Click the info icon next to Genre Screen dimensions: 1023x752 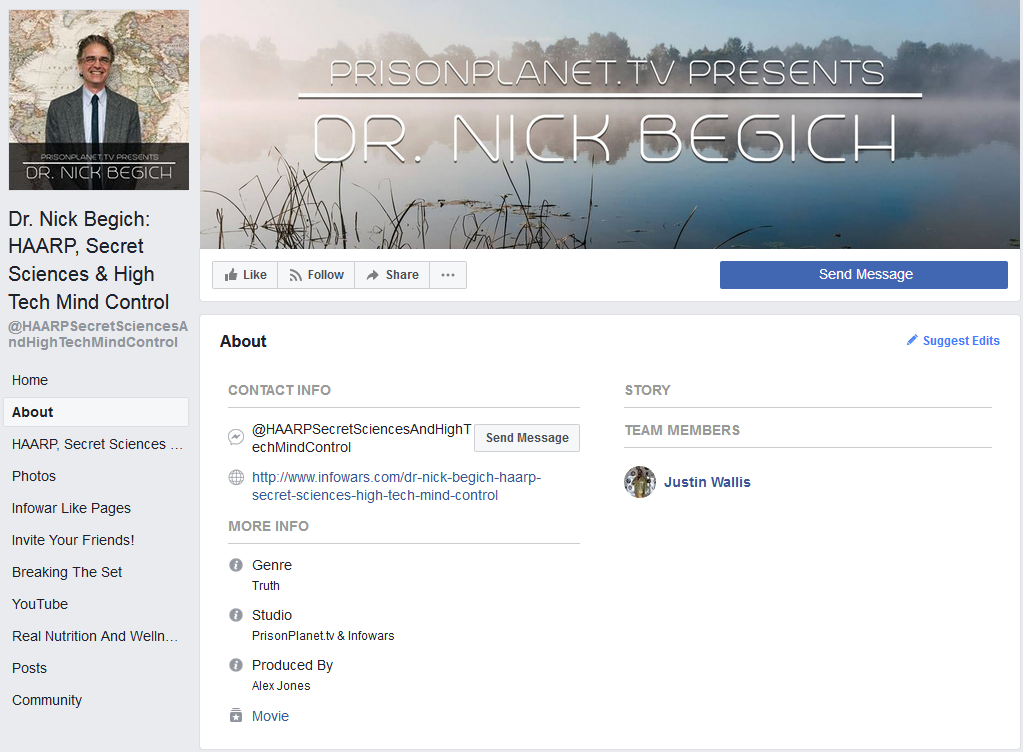(x=236, y=565)
